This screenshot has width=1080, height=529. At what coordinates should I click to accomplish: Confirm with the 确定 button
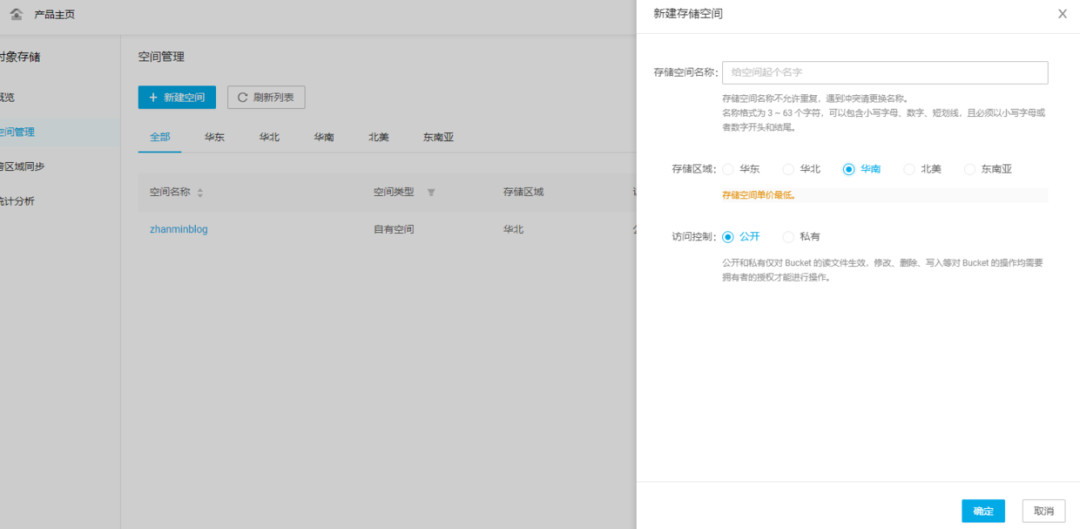tap(983, 511)
